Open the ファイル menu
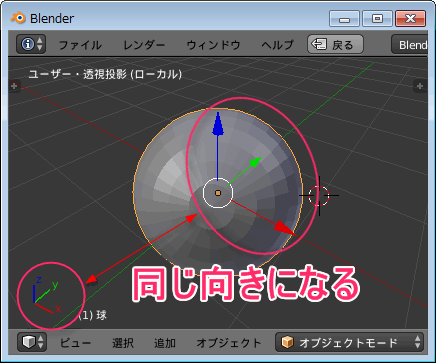 coord(80,45)
